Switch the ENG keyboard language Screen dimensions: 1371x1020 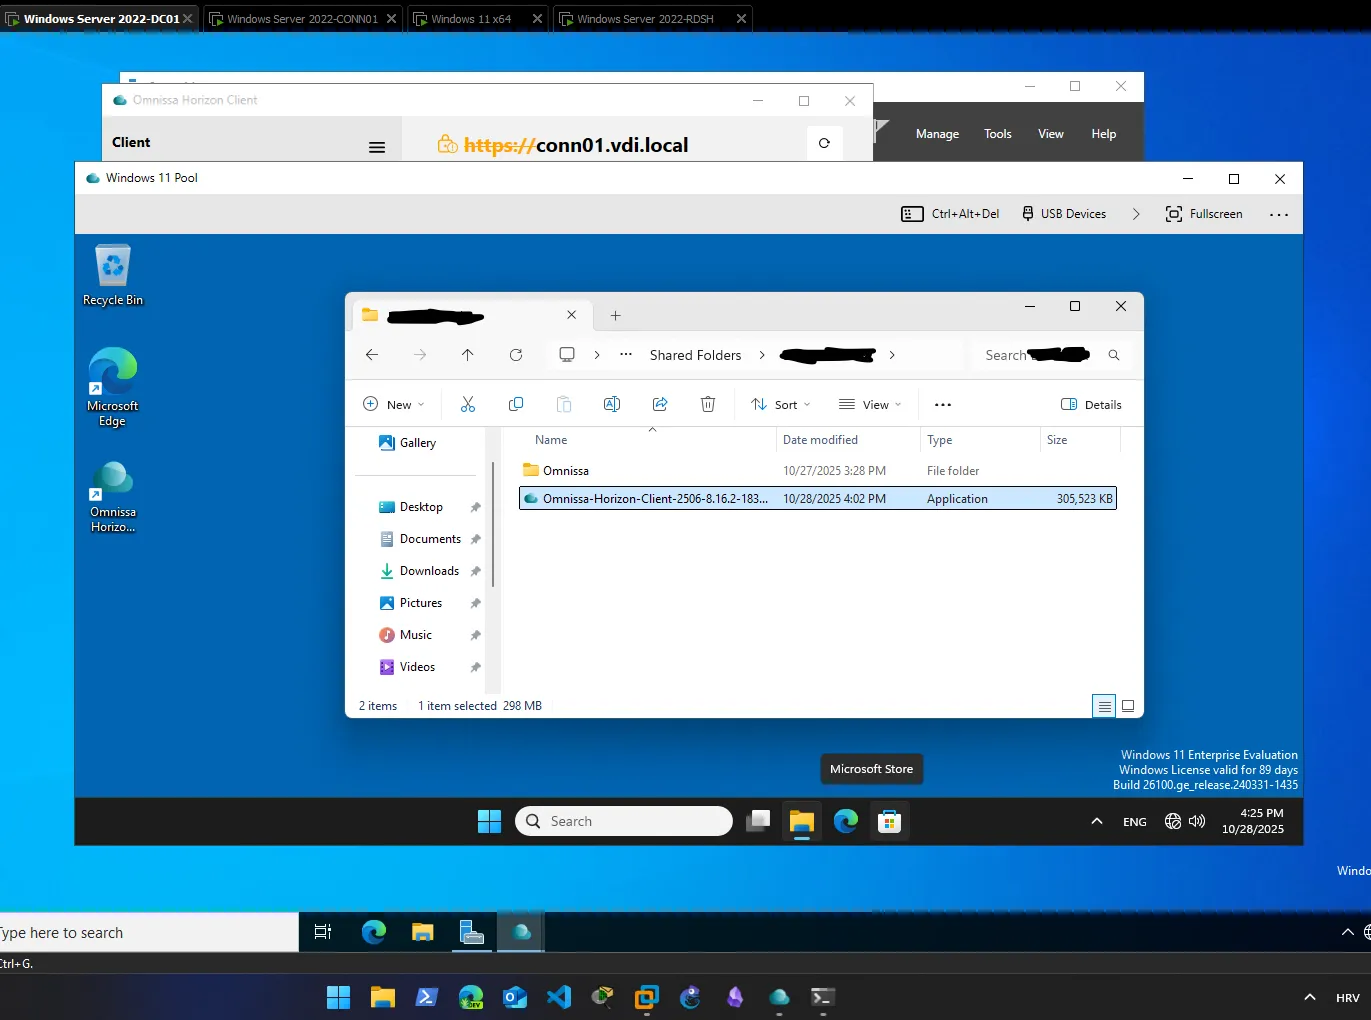coord(1134,821)
